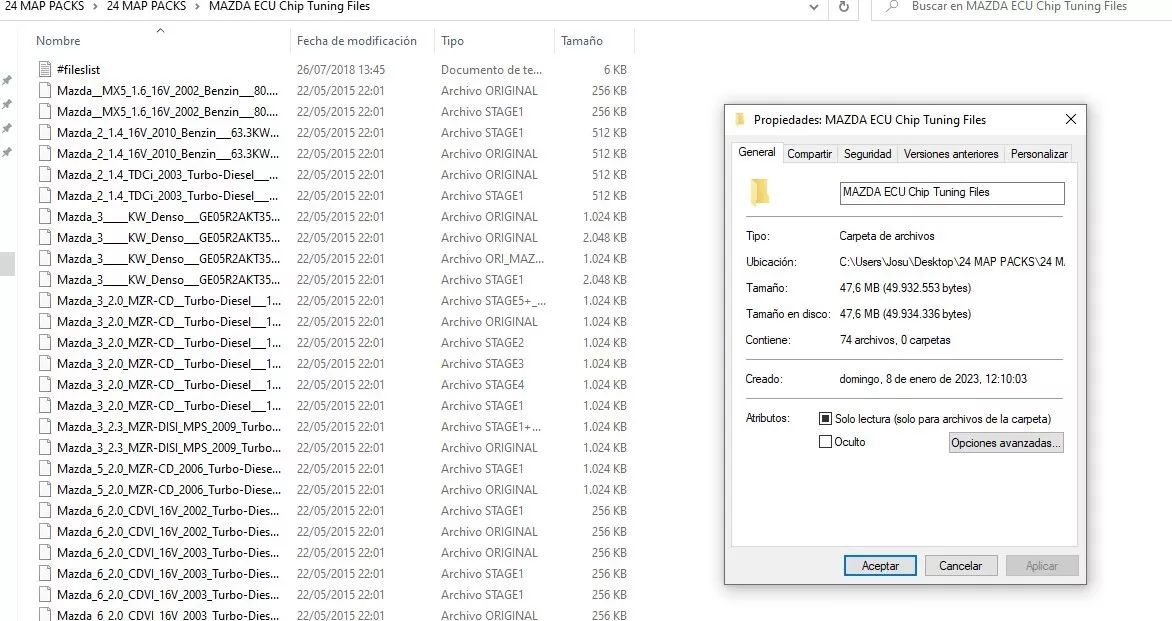This screenshot has height=621, width=1172.
Task: Sort files by the Tamaño column
Action: pos(582,41)
